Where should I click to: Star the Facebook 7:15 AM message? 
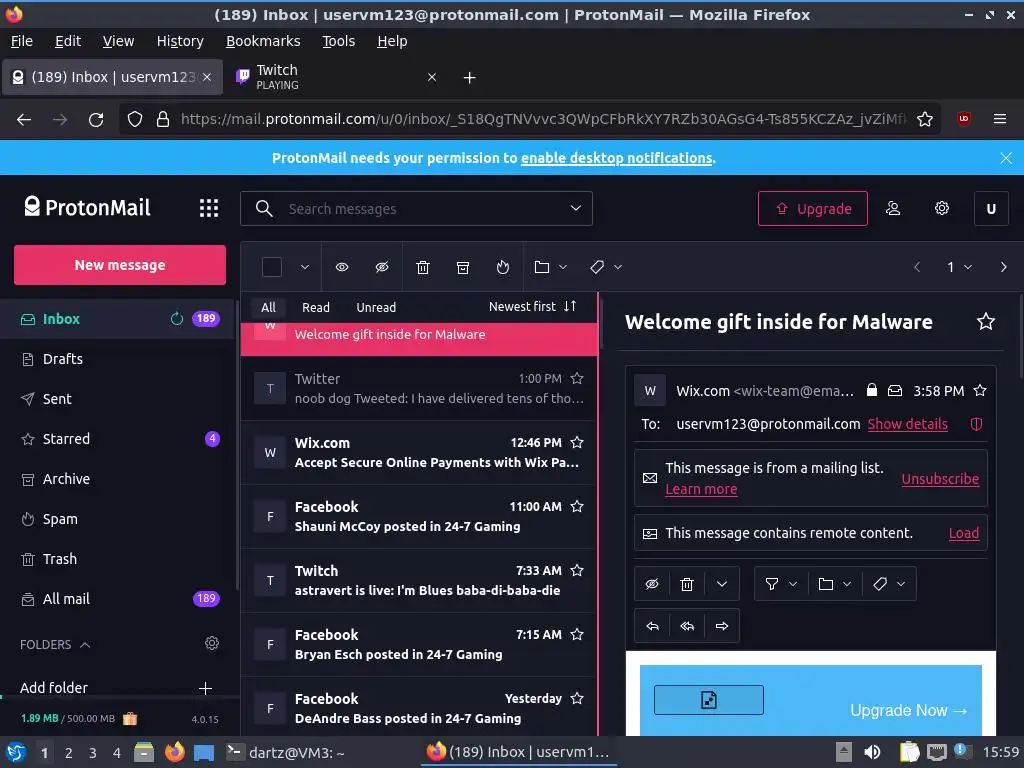pos(577,634)
